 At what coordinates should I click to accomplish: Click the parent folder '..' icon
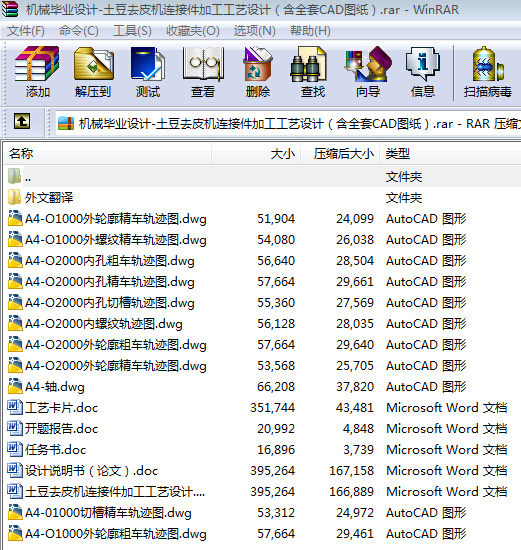pos(14,176)
